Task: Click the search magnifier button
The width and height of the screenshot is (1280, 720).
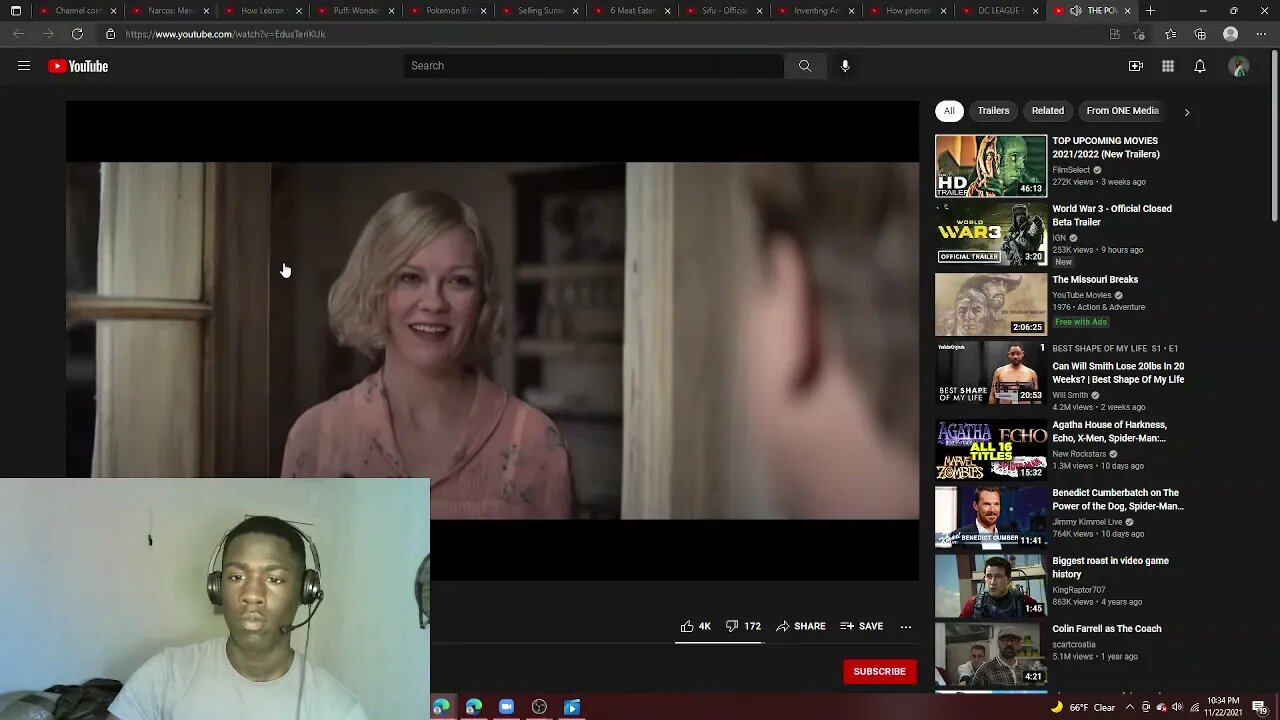Action: [x=804, y=66]
